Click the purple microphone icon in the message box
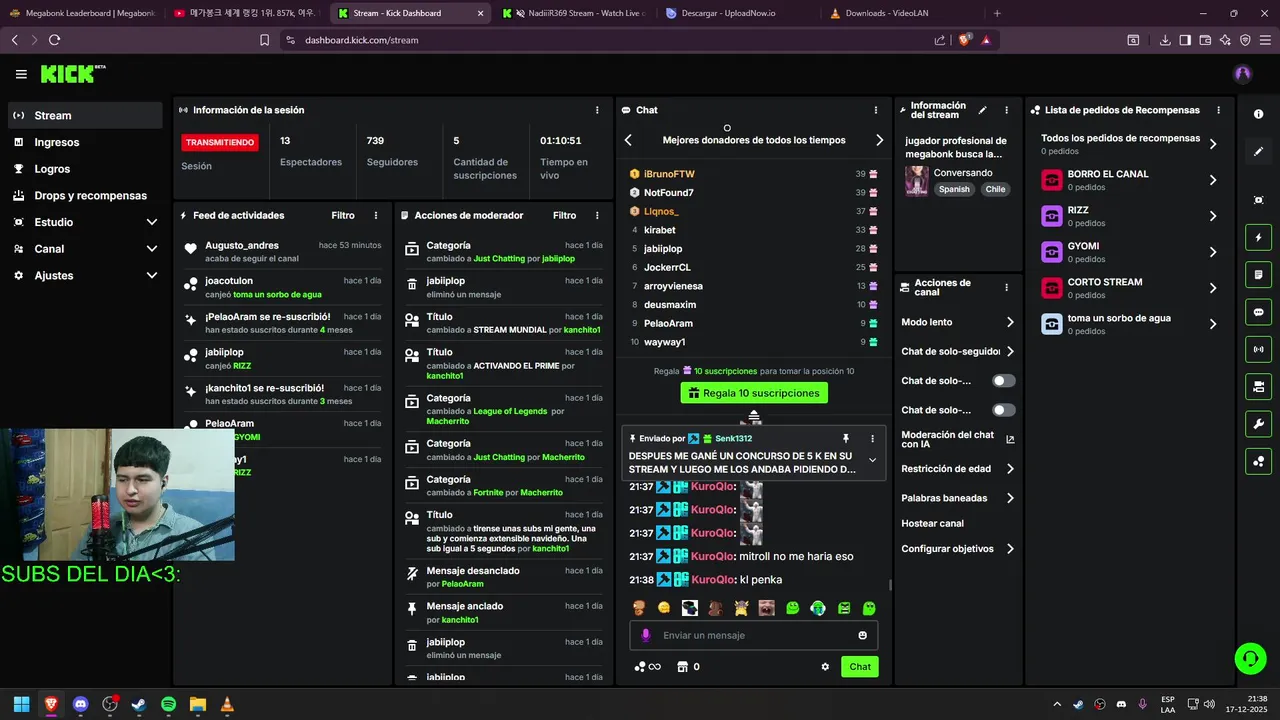The height and width of the screenshot is (720, 1280). click(x=646, y=635)
